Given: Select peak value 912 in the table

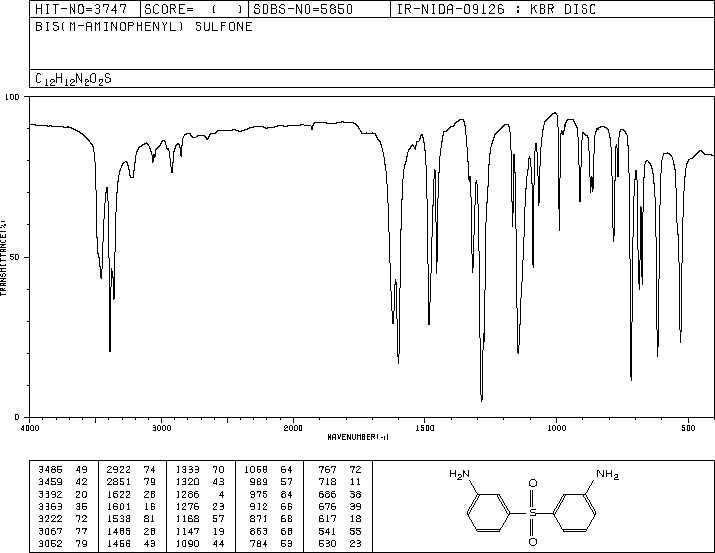Looking at the screenshot, I should pos(259,506).
